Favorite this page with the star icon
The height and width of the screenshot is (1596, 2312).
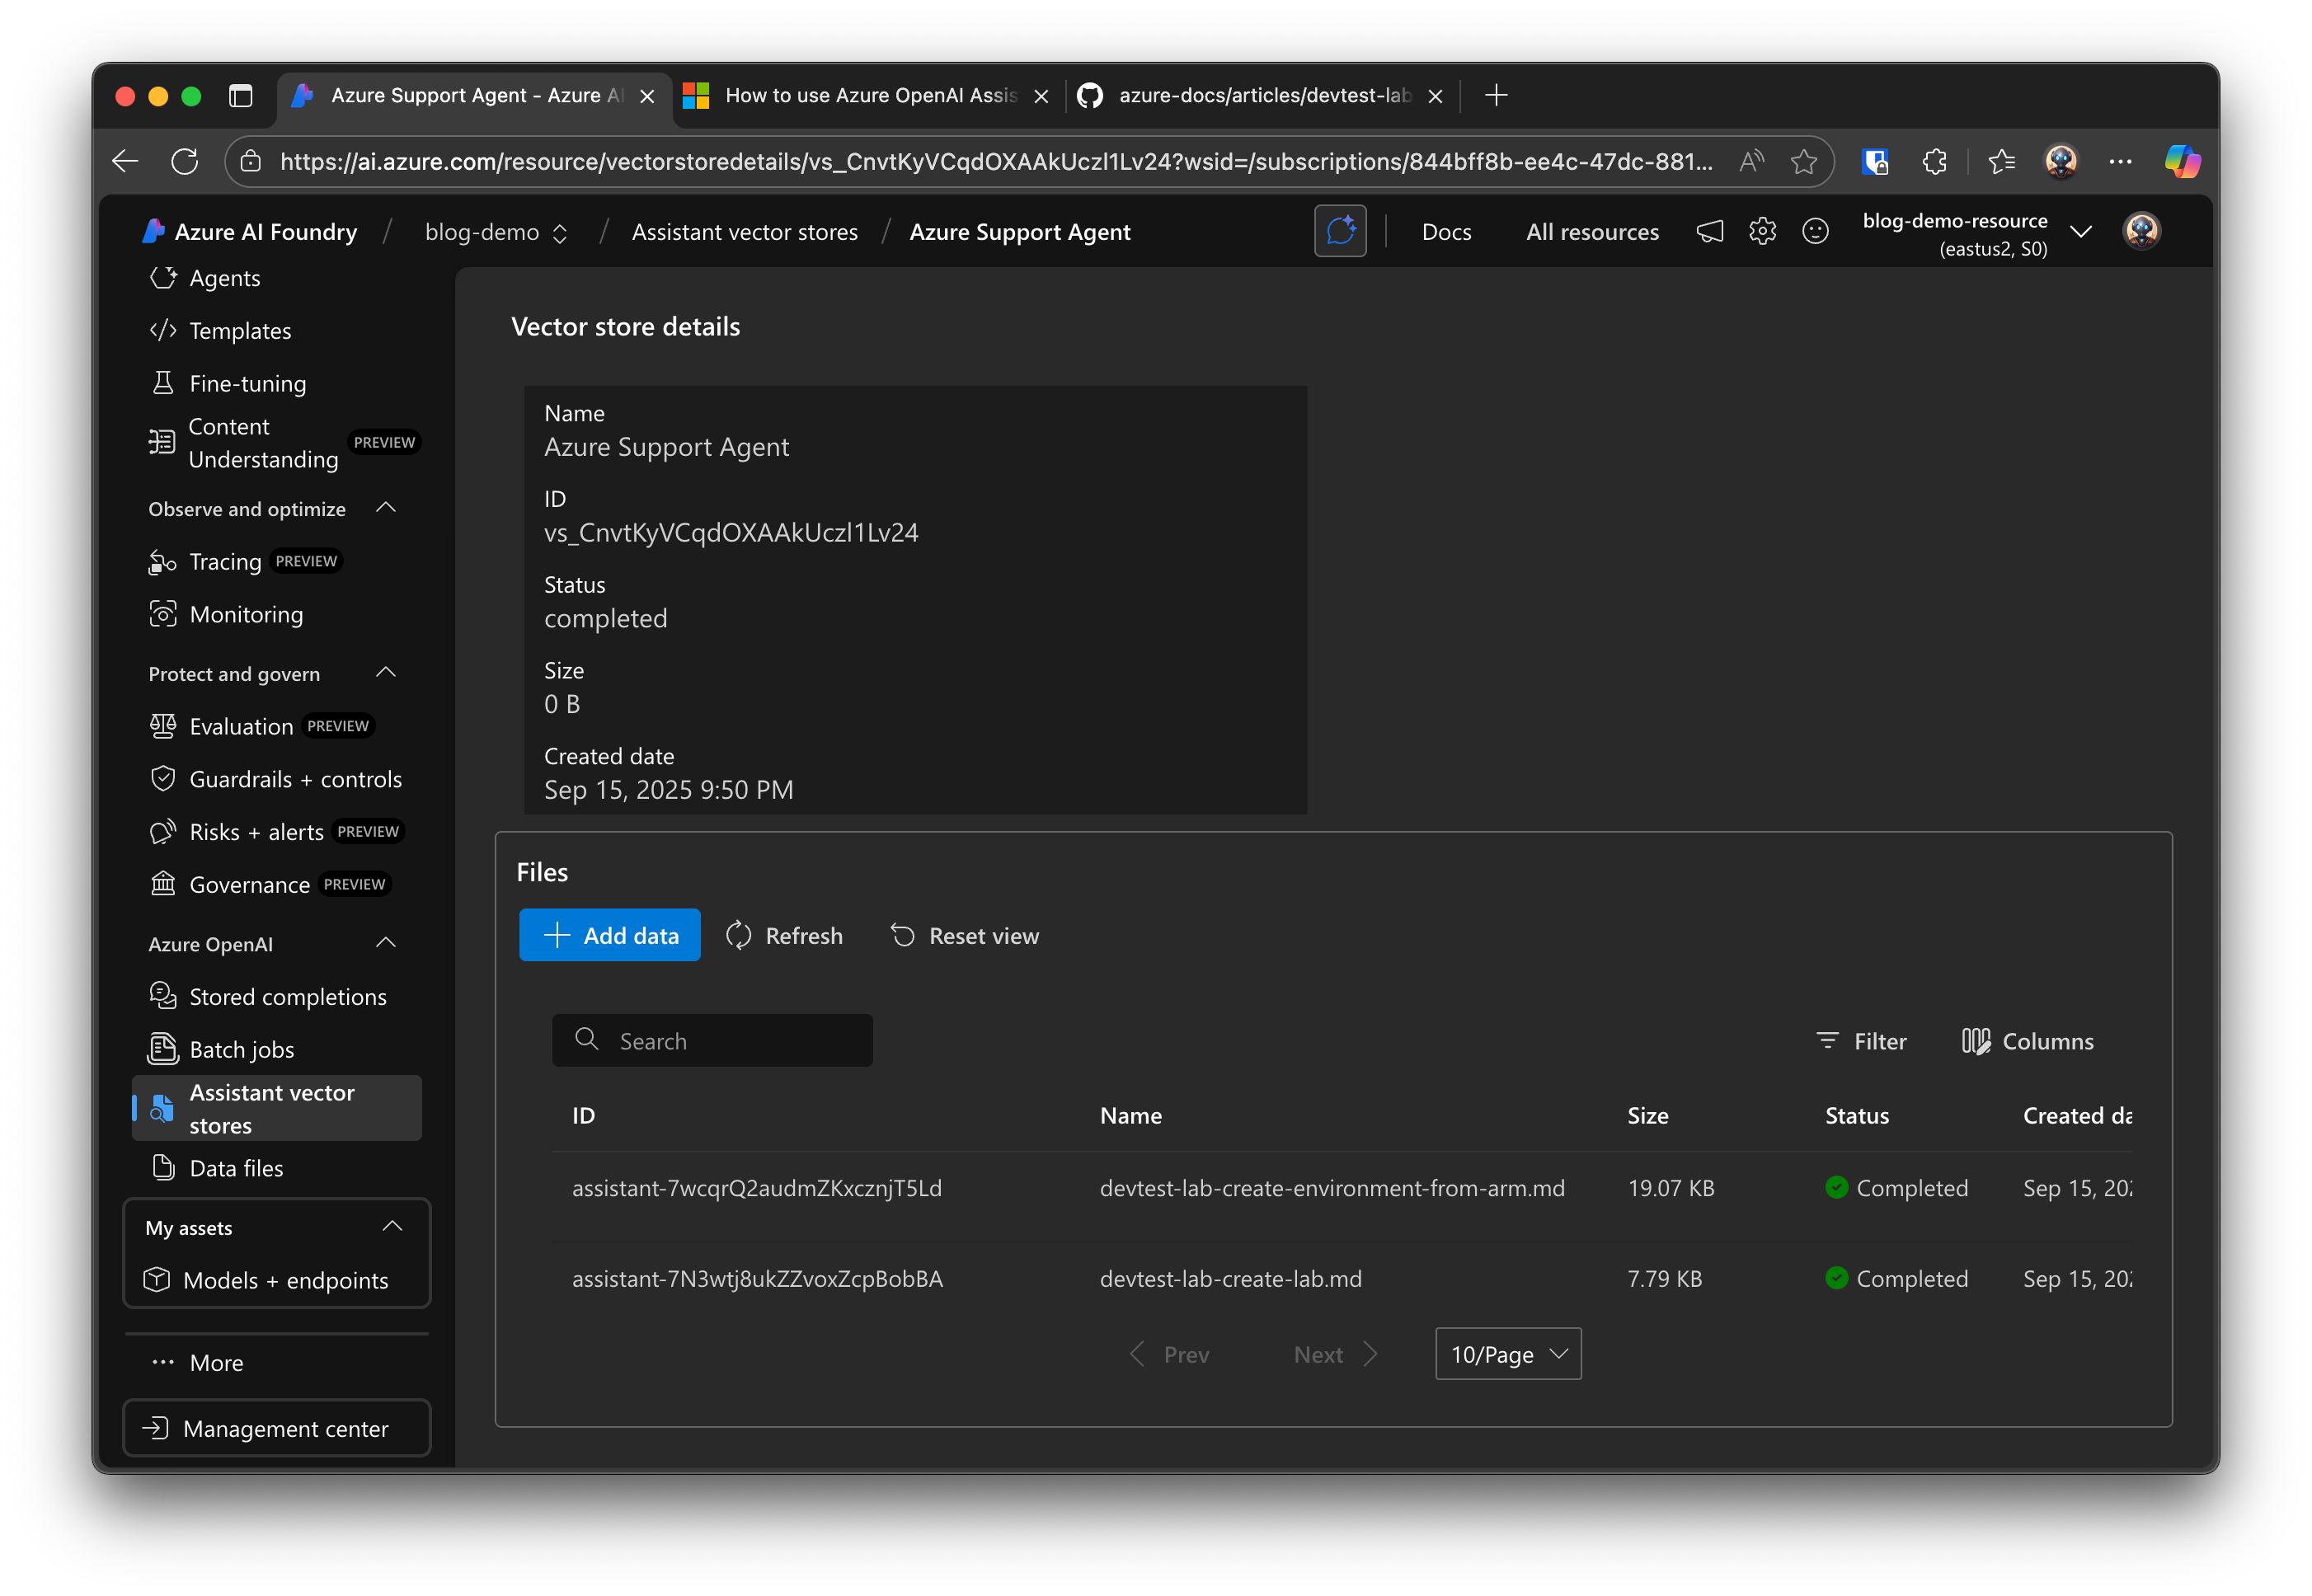click(1803, 161)
